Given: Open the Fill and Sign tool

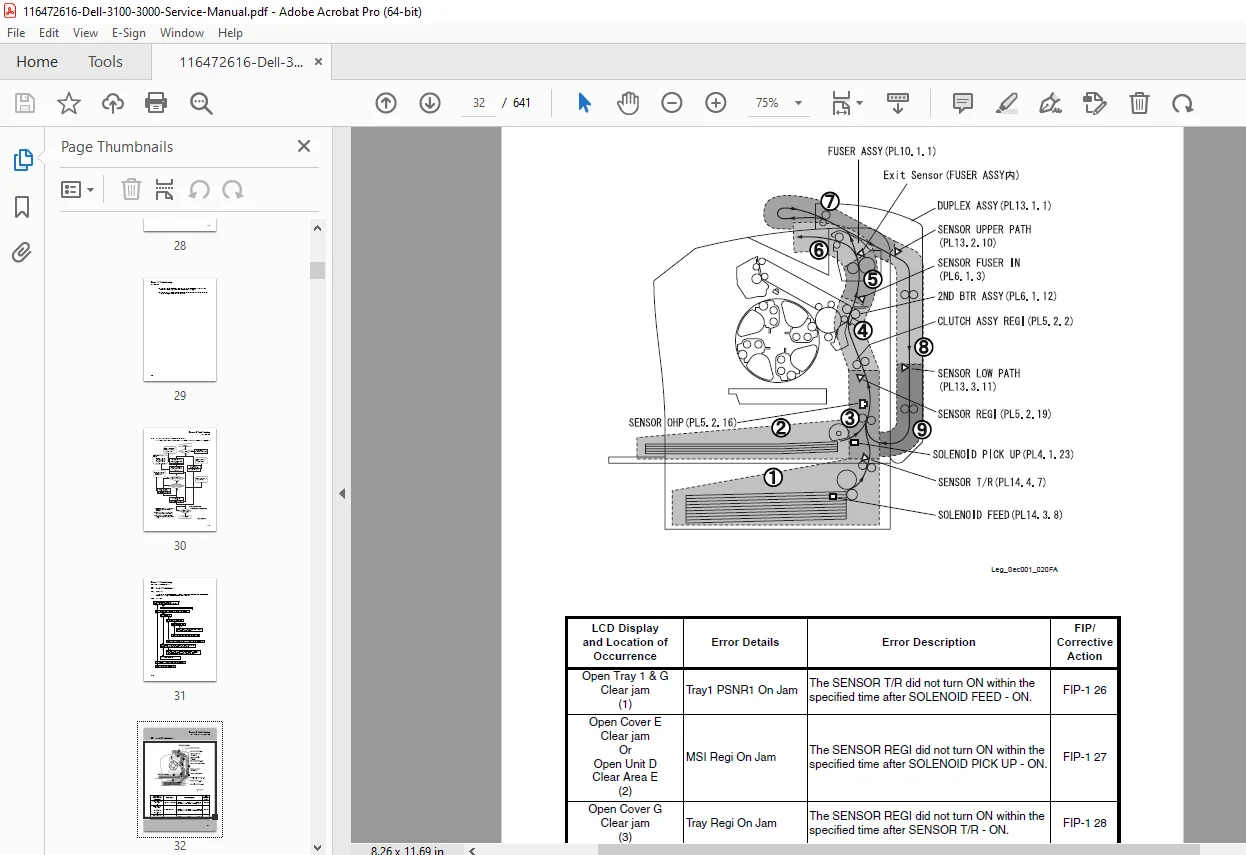Looking at the screenshot, I should (x=1050, y=103).
